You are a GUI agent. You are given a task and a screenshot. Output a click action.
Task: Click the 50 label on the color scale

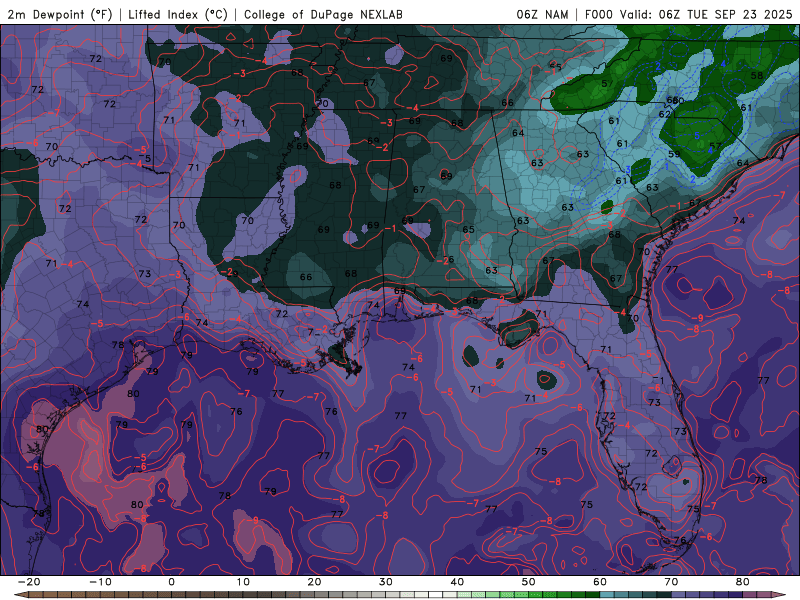click(x=529, y=582)
